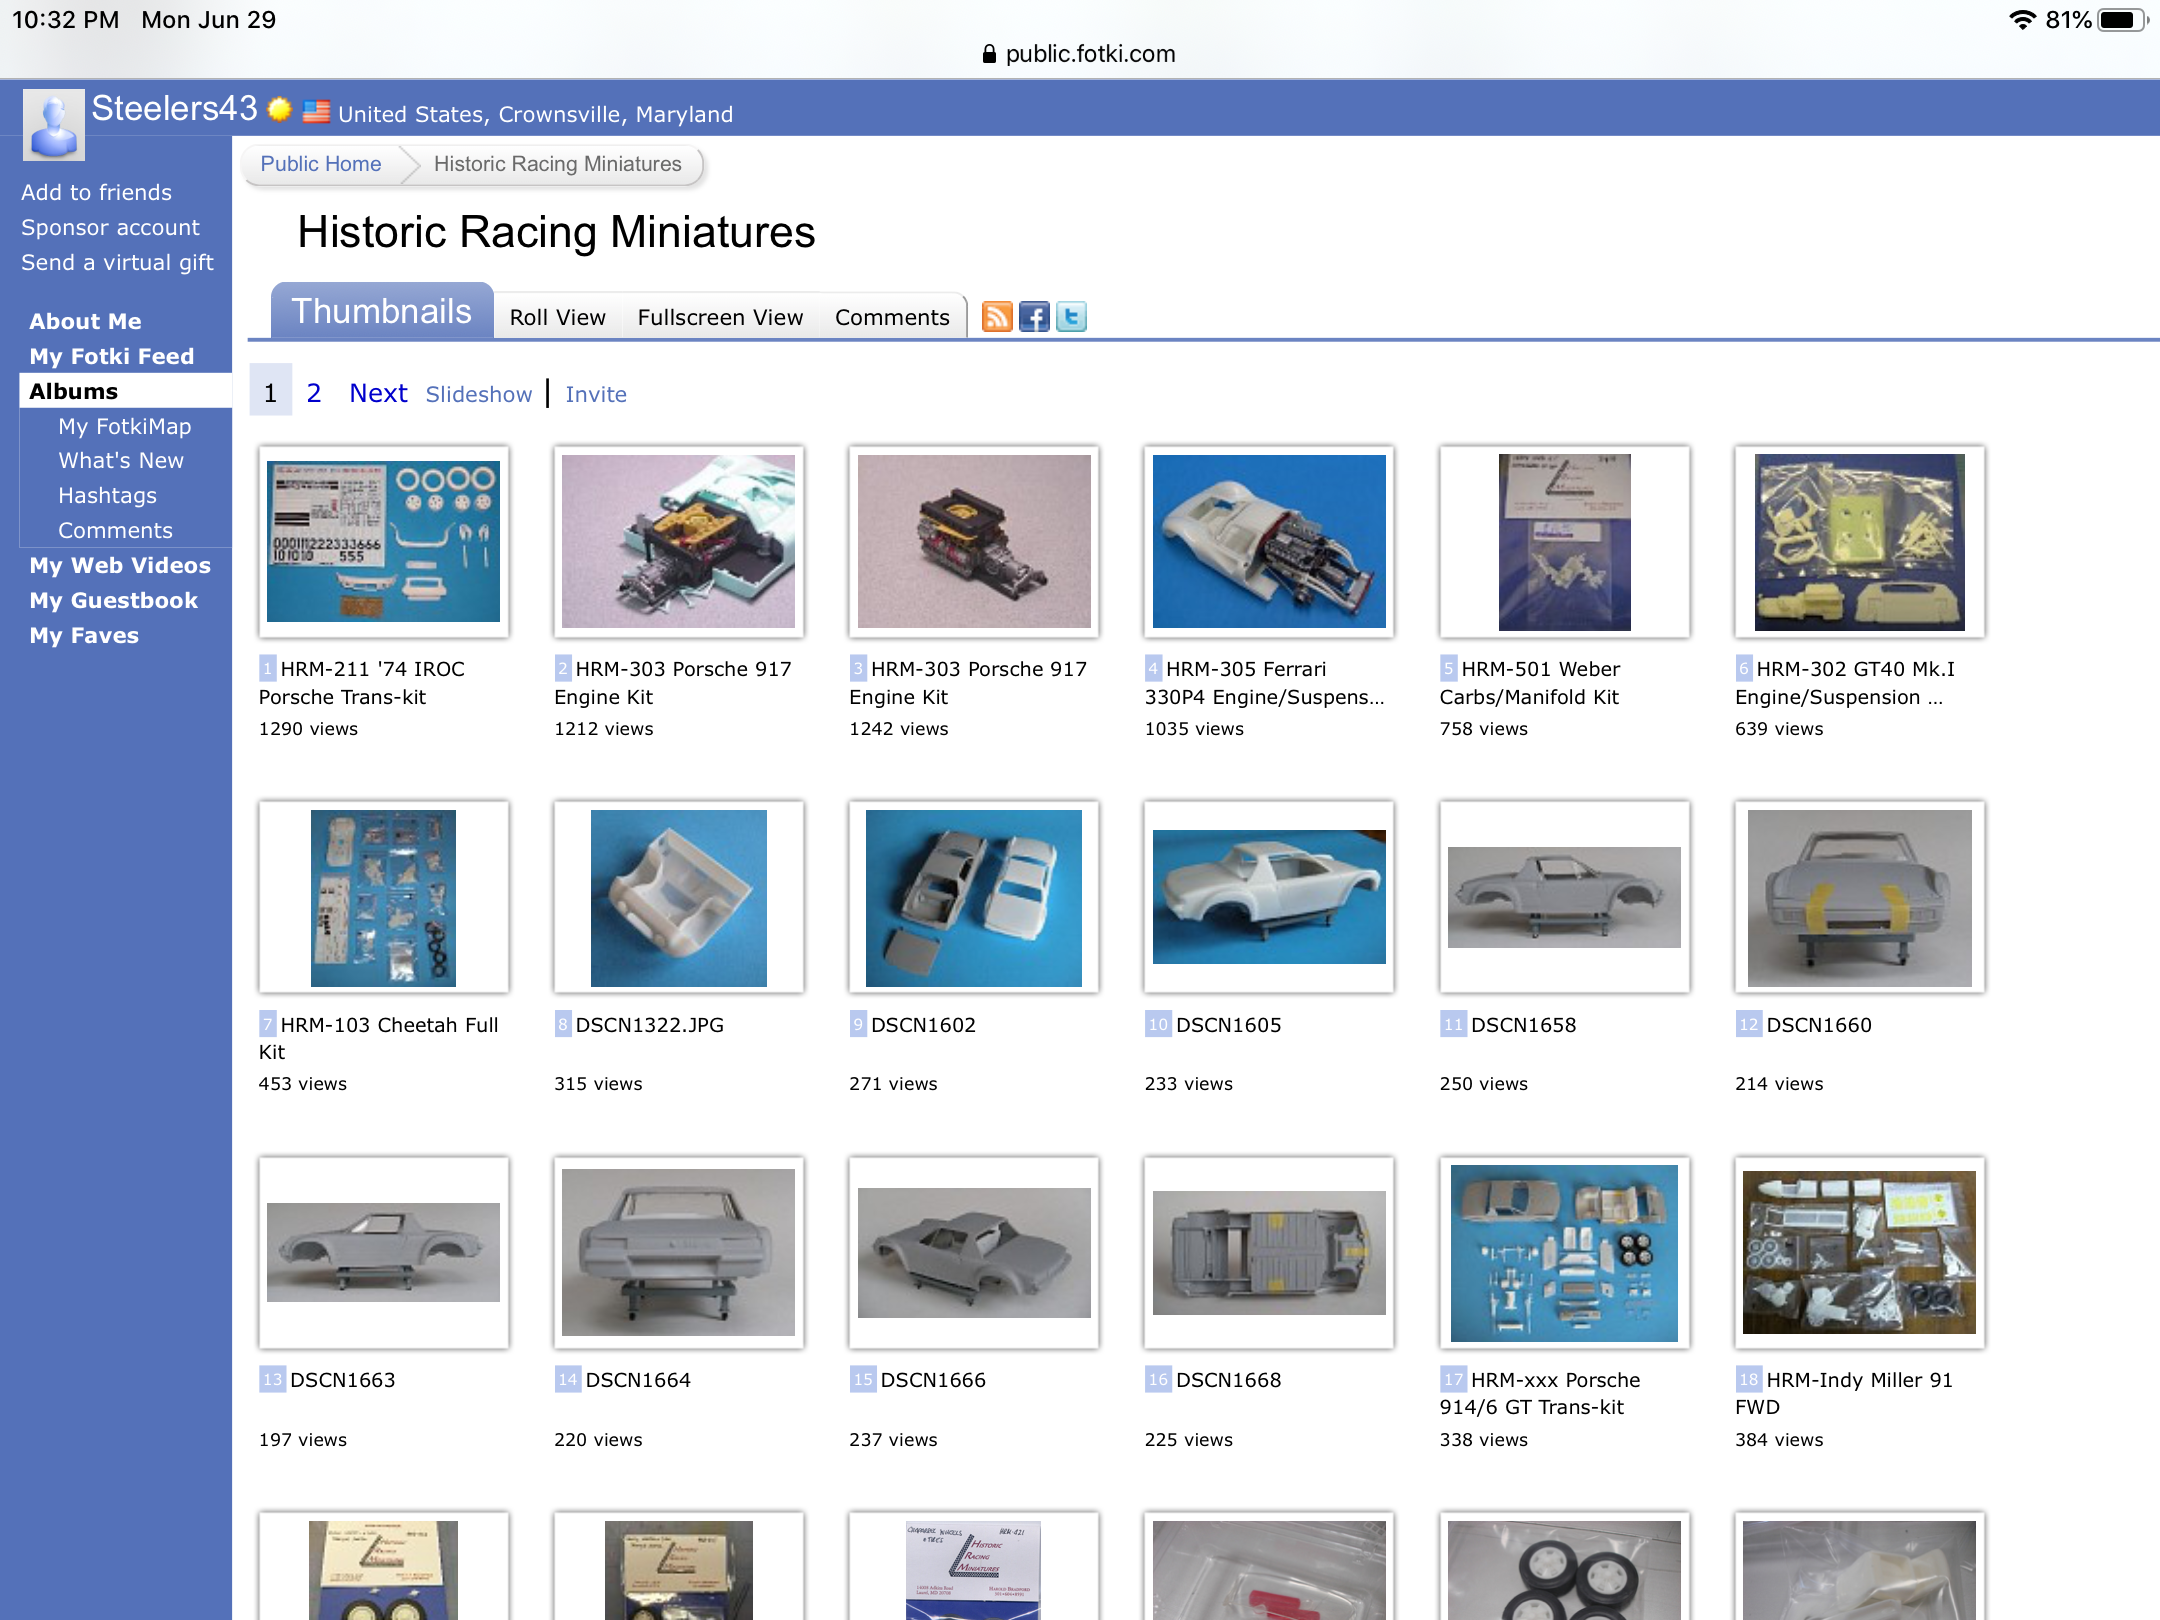Click the DSCN1322.JPG caption text
This screenshot has height=1620, width=2160.
650,1025
